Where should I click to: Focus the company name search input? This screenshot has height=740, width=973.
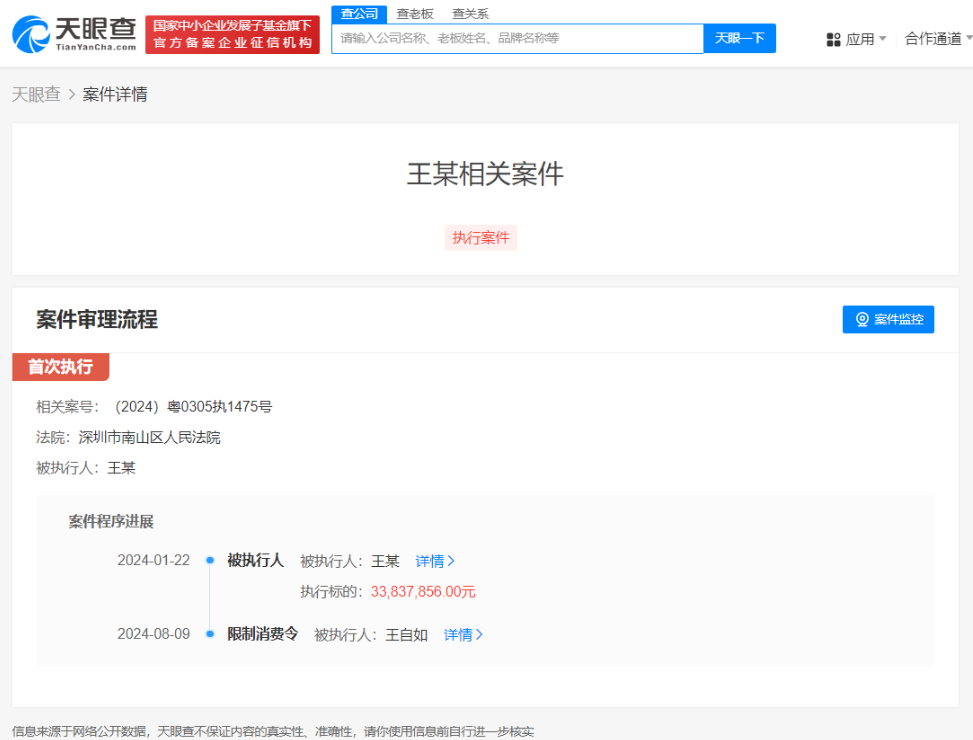(x=517, y=38)
